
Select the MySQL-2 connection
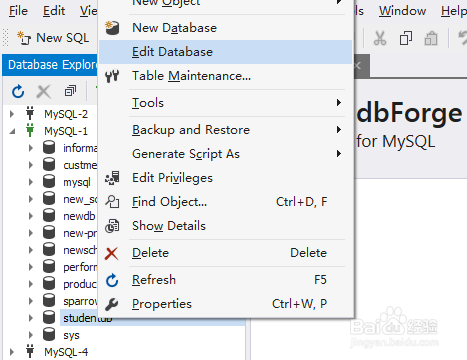(66, 114)
